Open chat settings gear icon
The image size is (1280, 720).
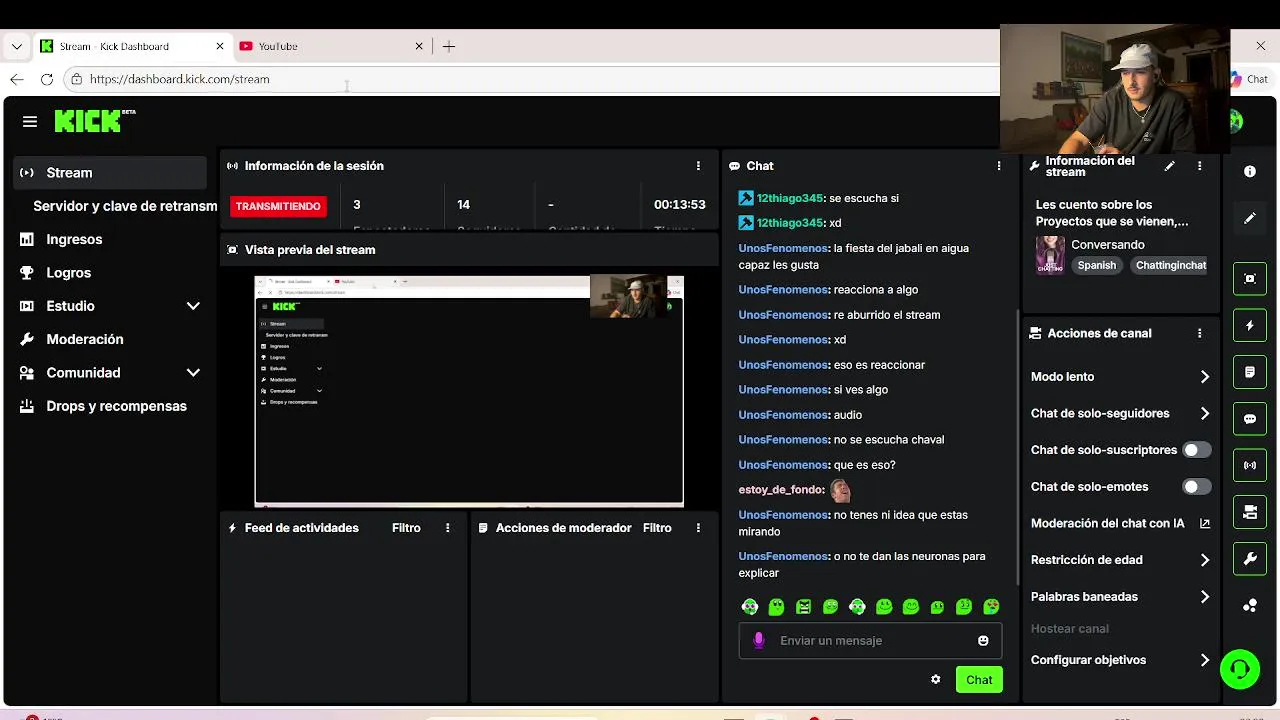935,680
